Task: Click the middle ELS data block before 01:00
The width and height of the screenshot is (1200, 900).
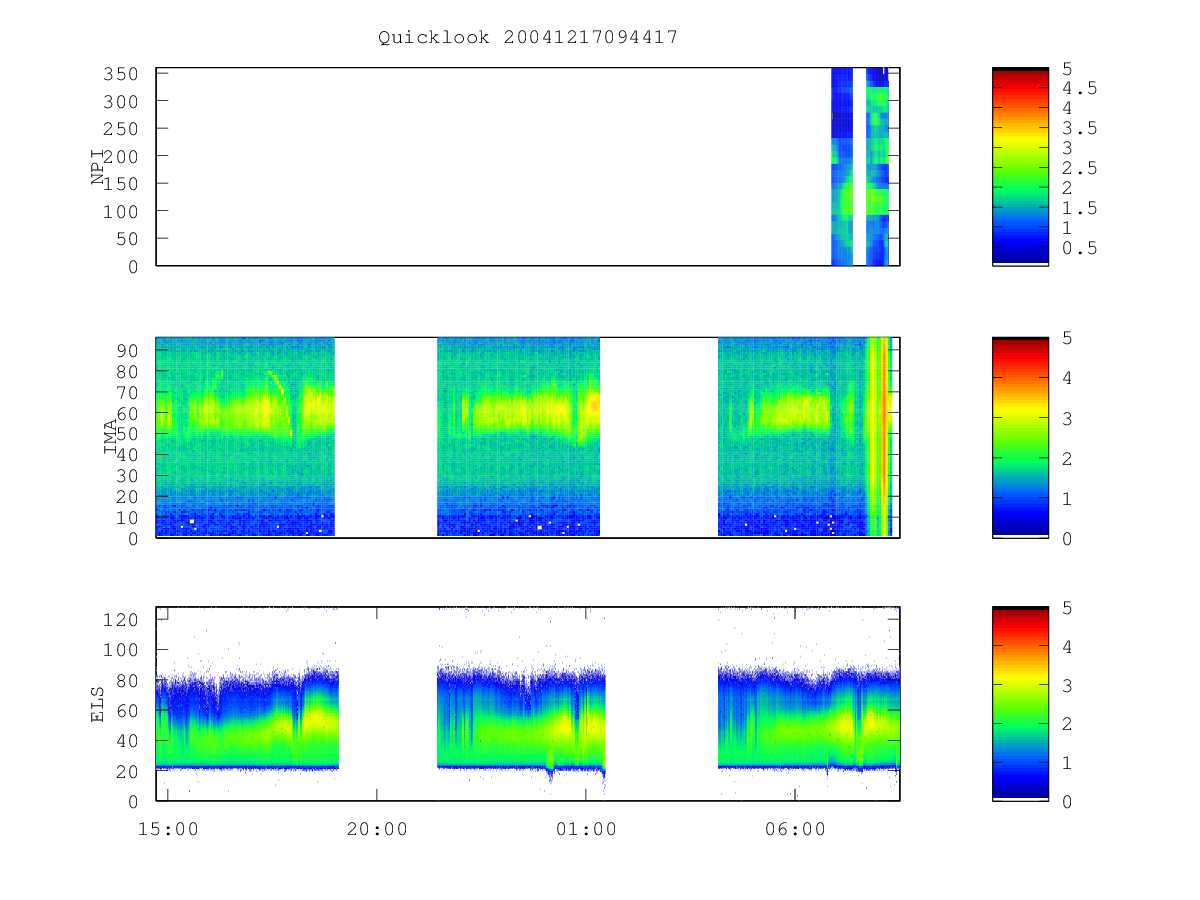Action: click(x=521, y=720)
